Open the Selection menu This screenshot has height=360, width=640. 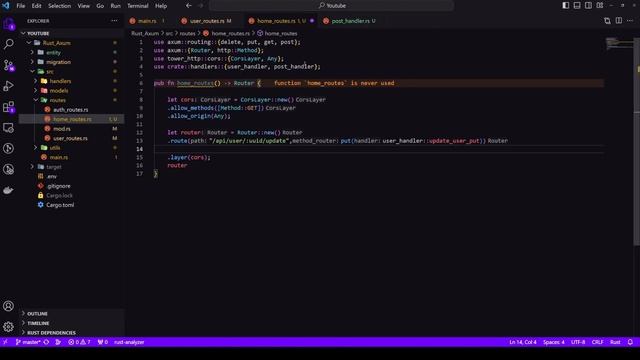(x=60, y=6)
